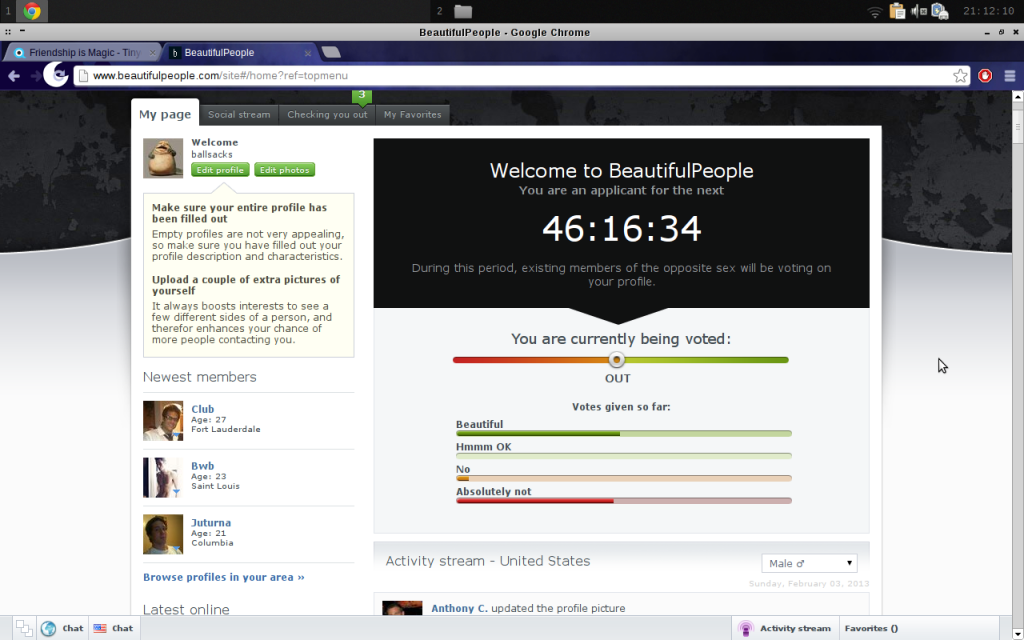Follow Browse profiles in your area link
This screenshot has width=1024, height=640.
223,577
